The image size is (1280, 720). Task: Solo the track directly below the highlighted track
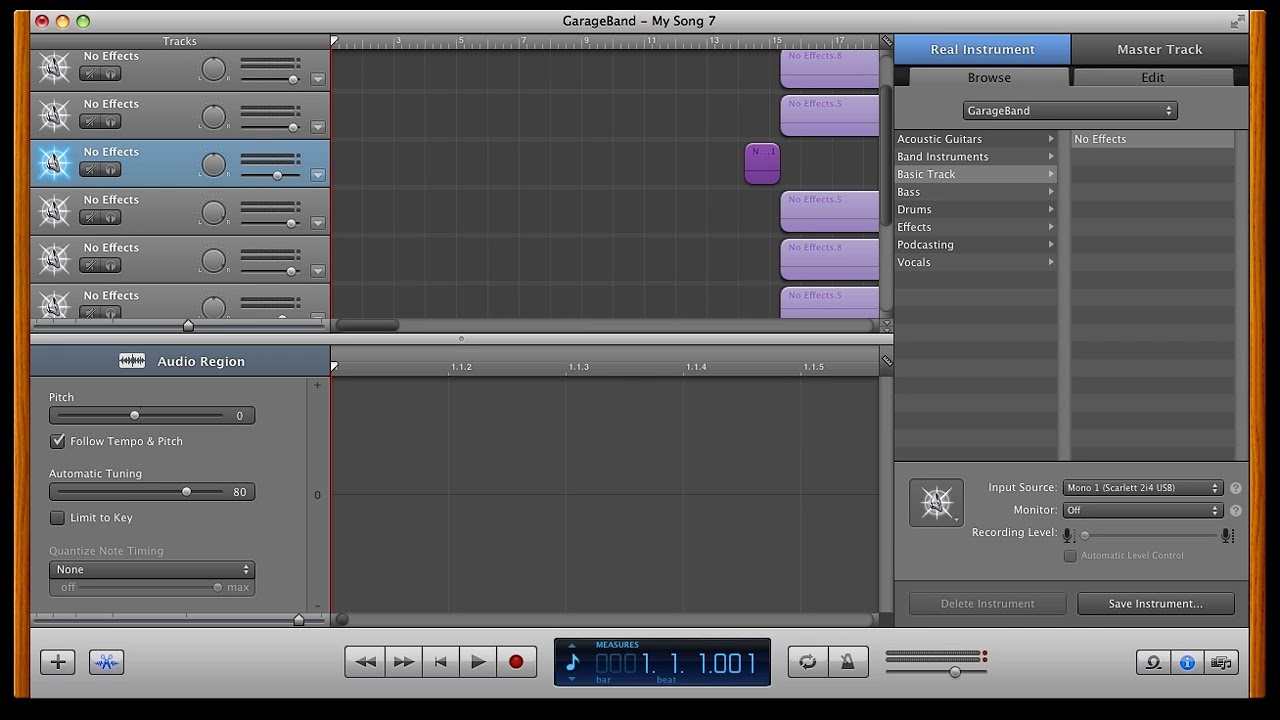(x=111, y=218)
